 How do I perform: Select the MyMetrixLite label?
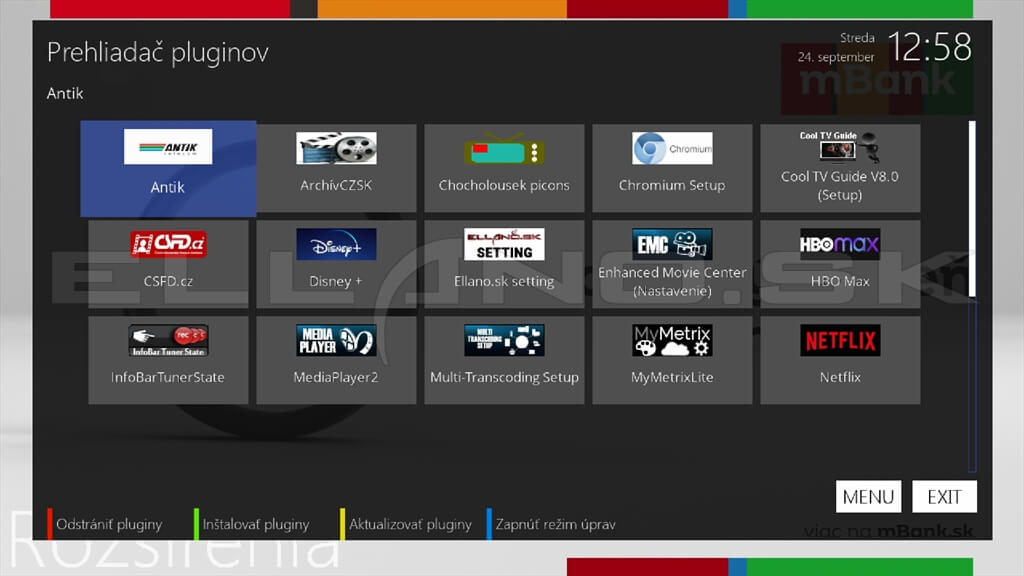(672, 377)
